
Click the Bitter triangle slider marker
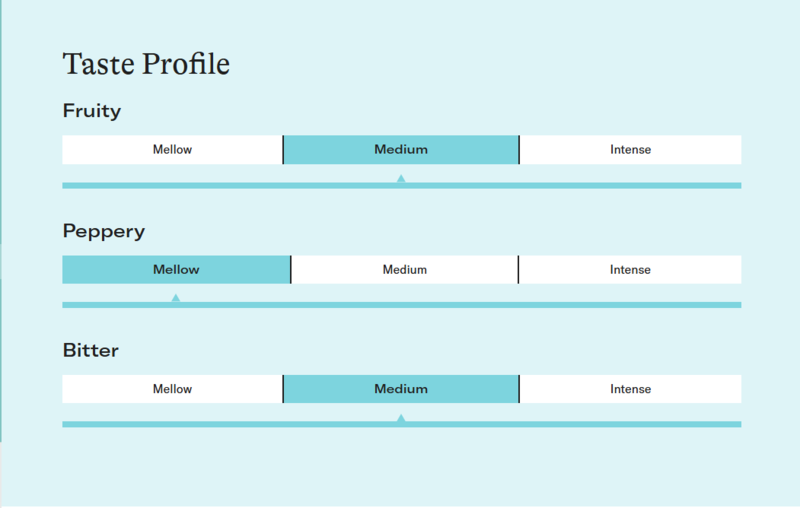click(401, 418)
